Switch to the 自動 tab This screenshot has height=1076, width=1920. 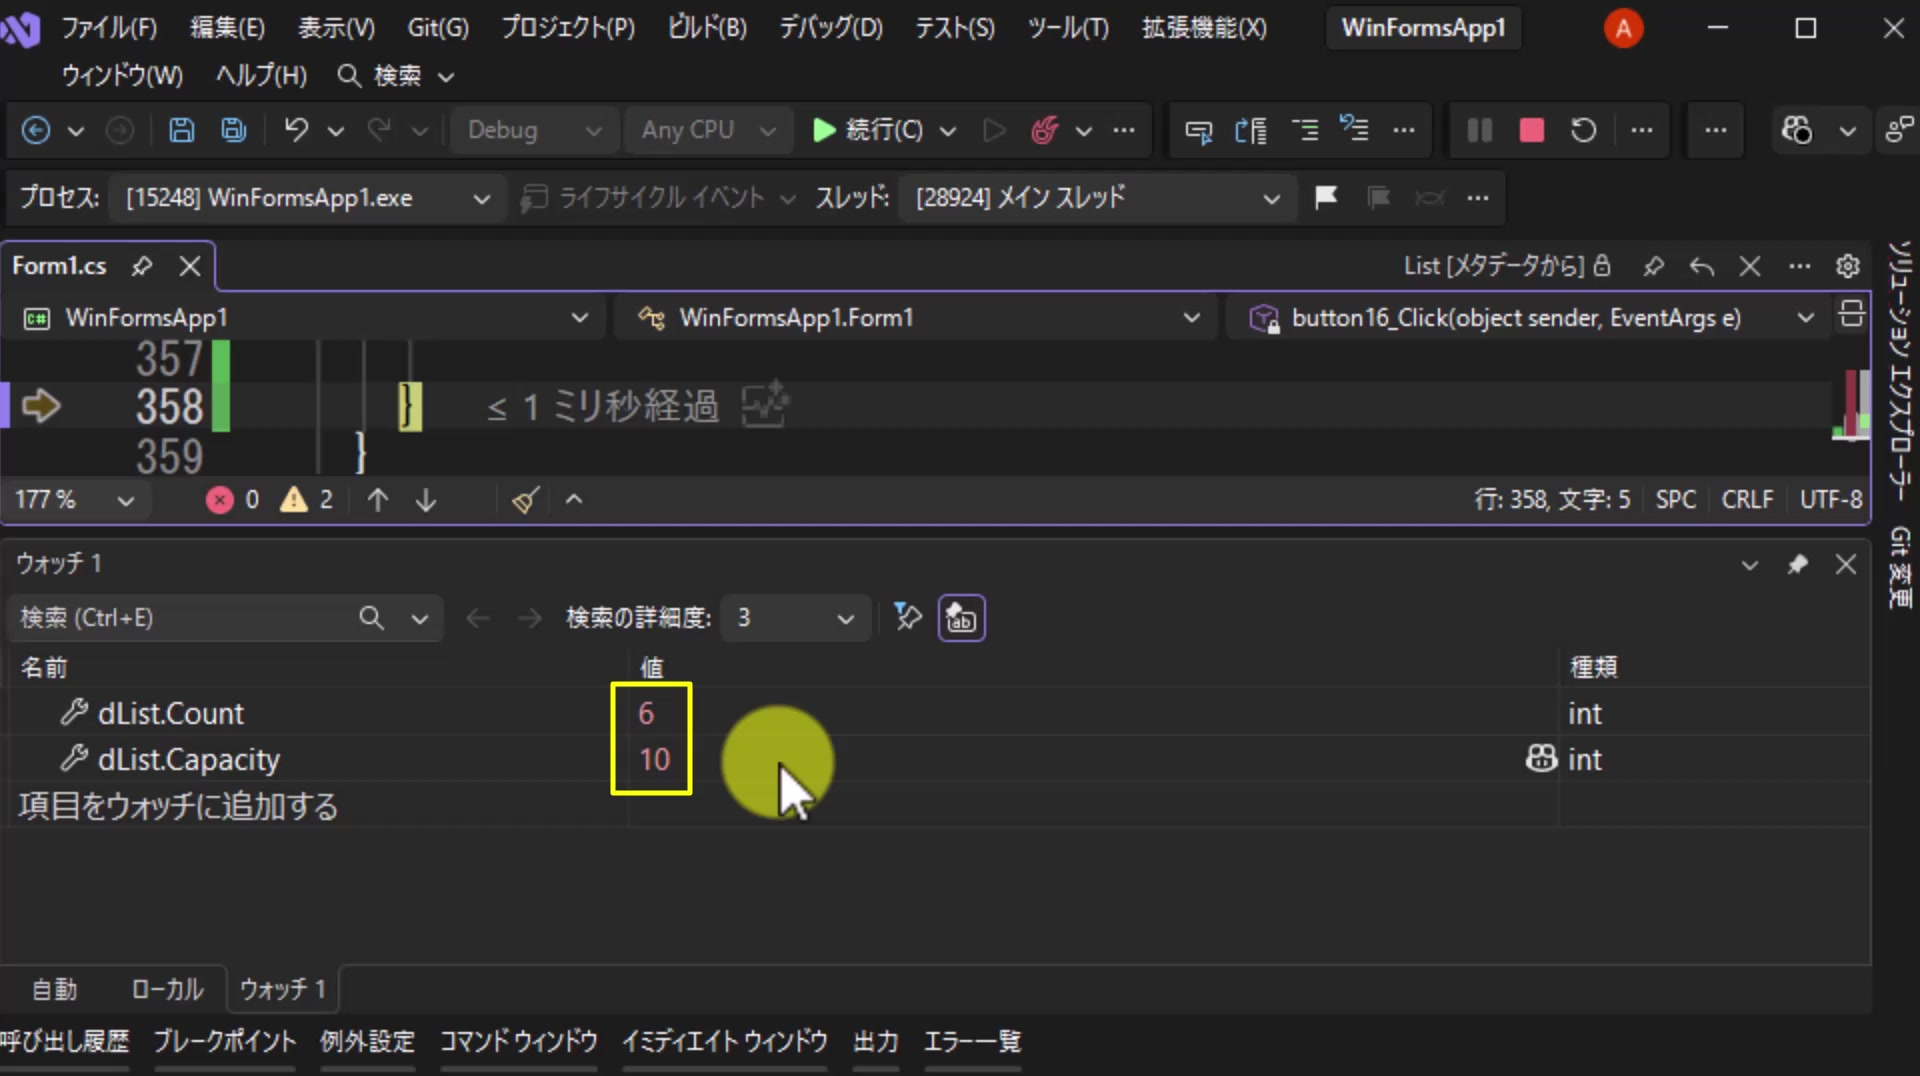click(54, 989)
